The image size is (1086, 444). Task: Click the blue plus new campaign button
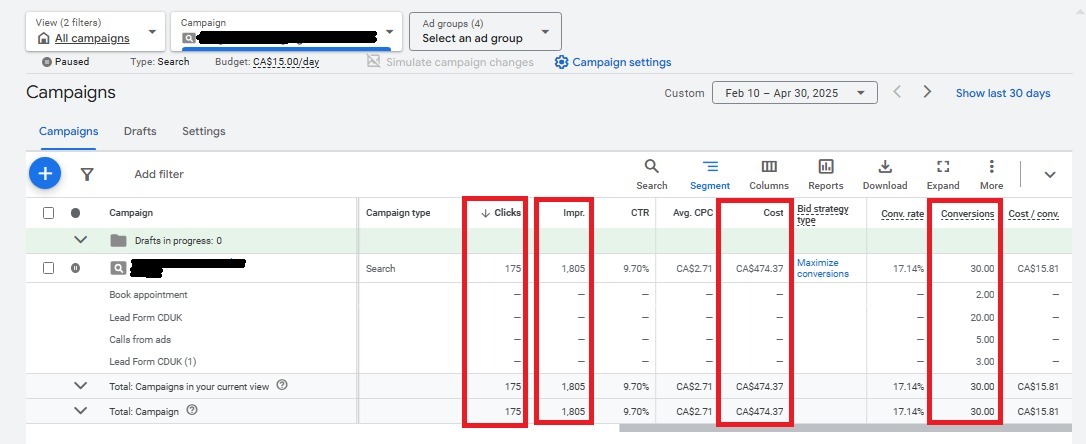[x=44, y=173]
